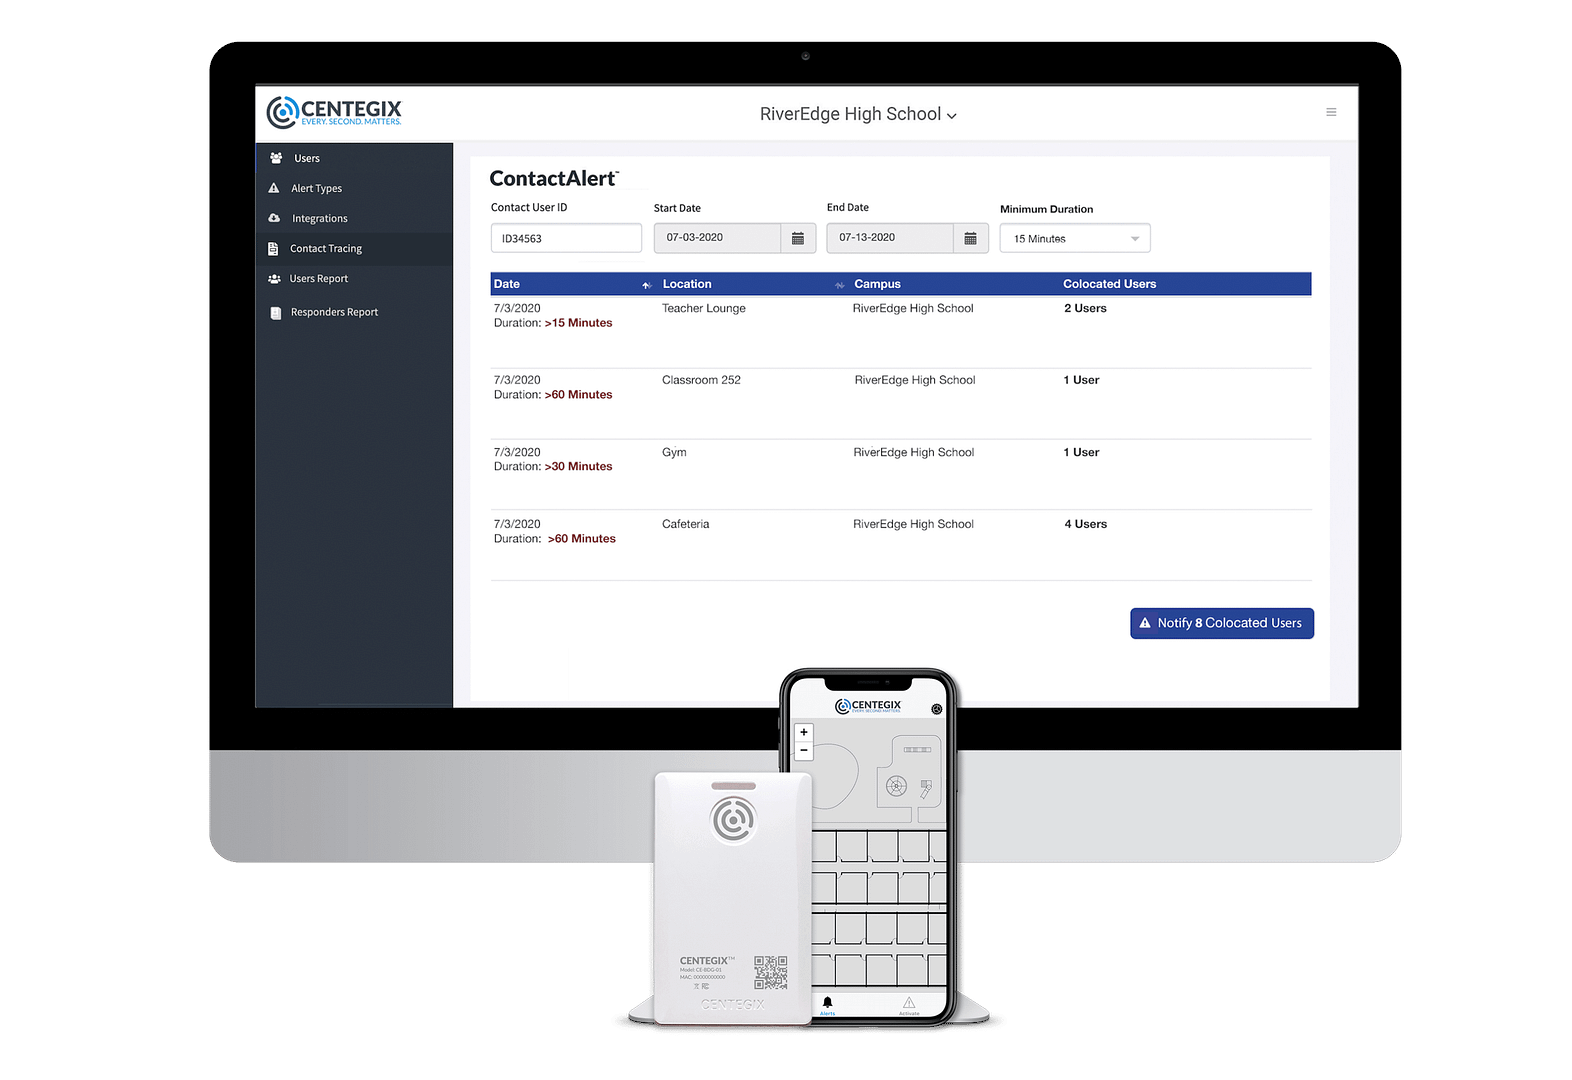This screenshot has height=1080, width=1572.
Task: Open Integrations in the sidebar
Action: 354,218
